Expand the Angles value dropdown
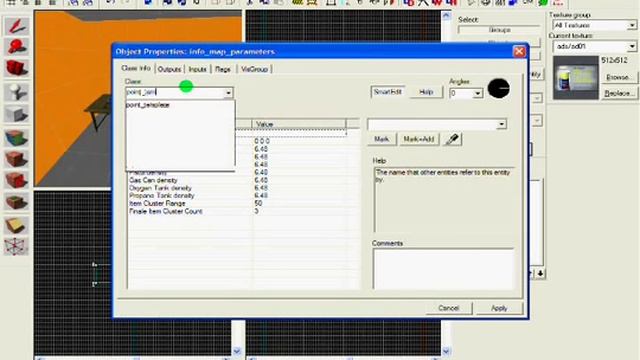This screenshot has height=360, width=640. [x=478, y=94]
